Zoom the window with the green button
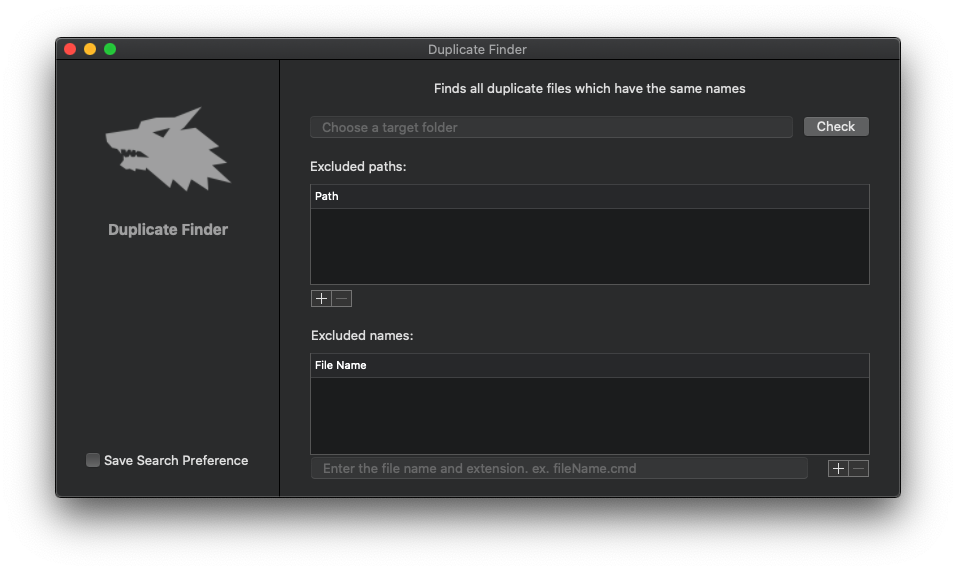 point(110,49)
